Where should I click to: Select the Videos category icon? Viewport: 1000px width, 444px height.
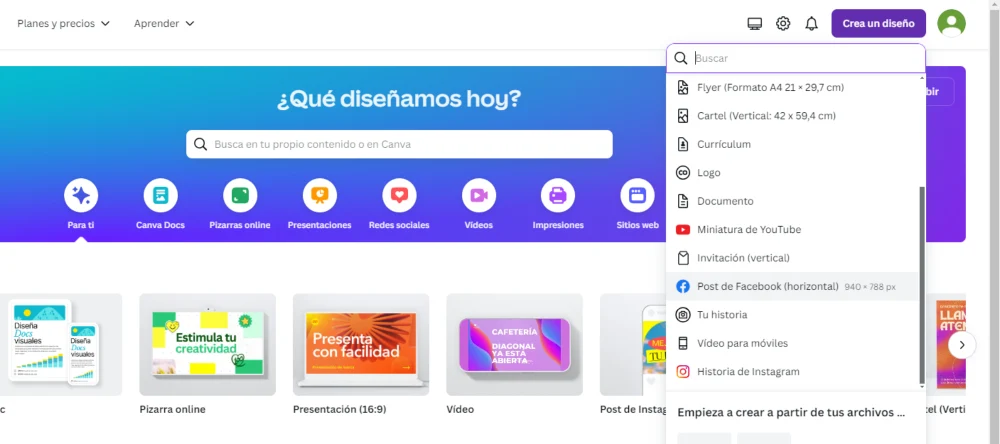(478, 195)
